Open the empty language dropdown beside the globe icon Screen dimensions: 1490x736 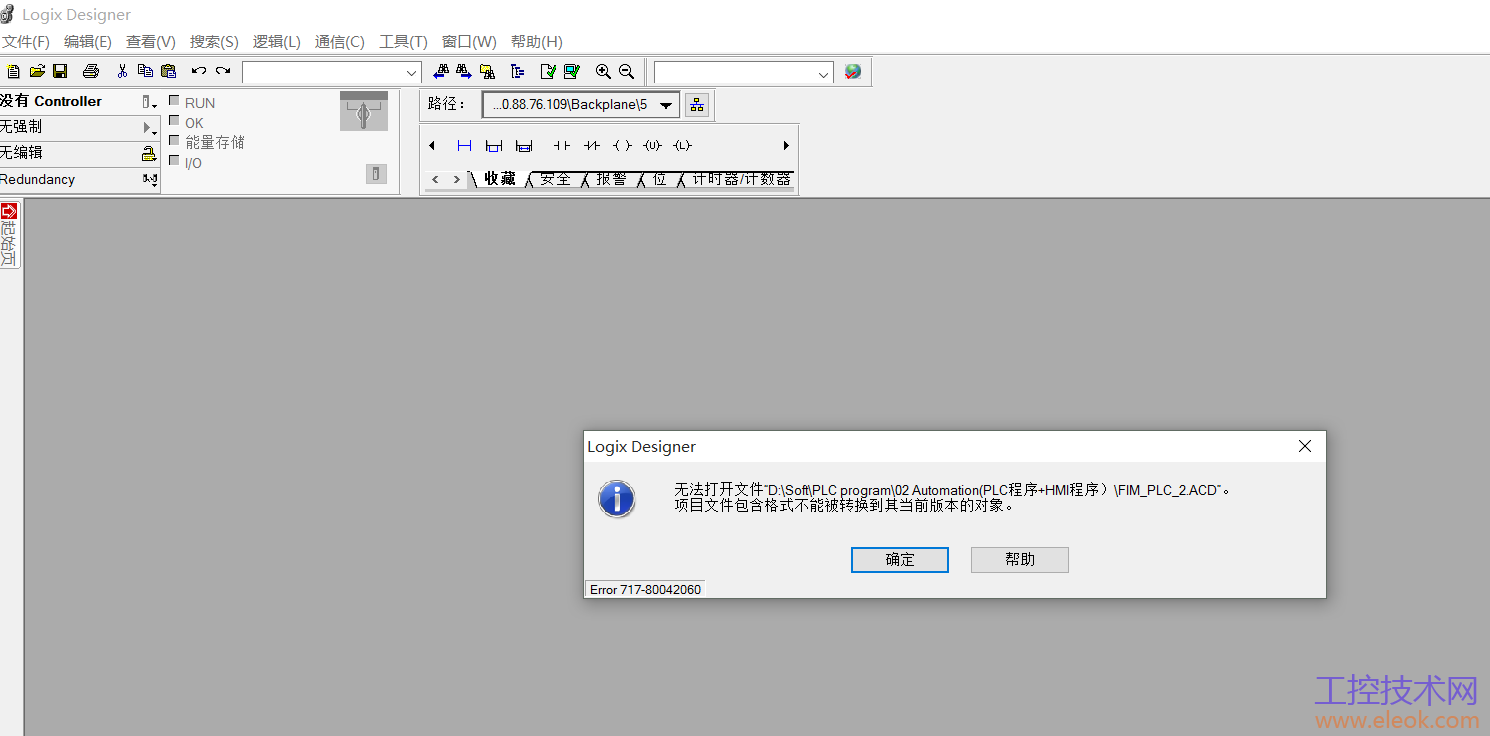[824, 73]
